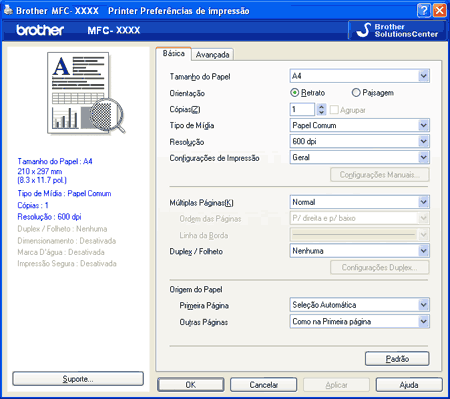Click the Ajuda button
This screenshot has height=399, width=450.
[x=409, y=385]
